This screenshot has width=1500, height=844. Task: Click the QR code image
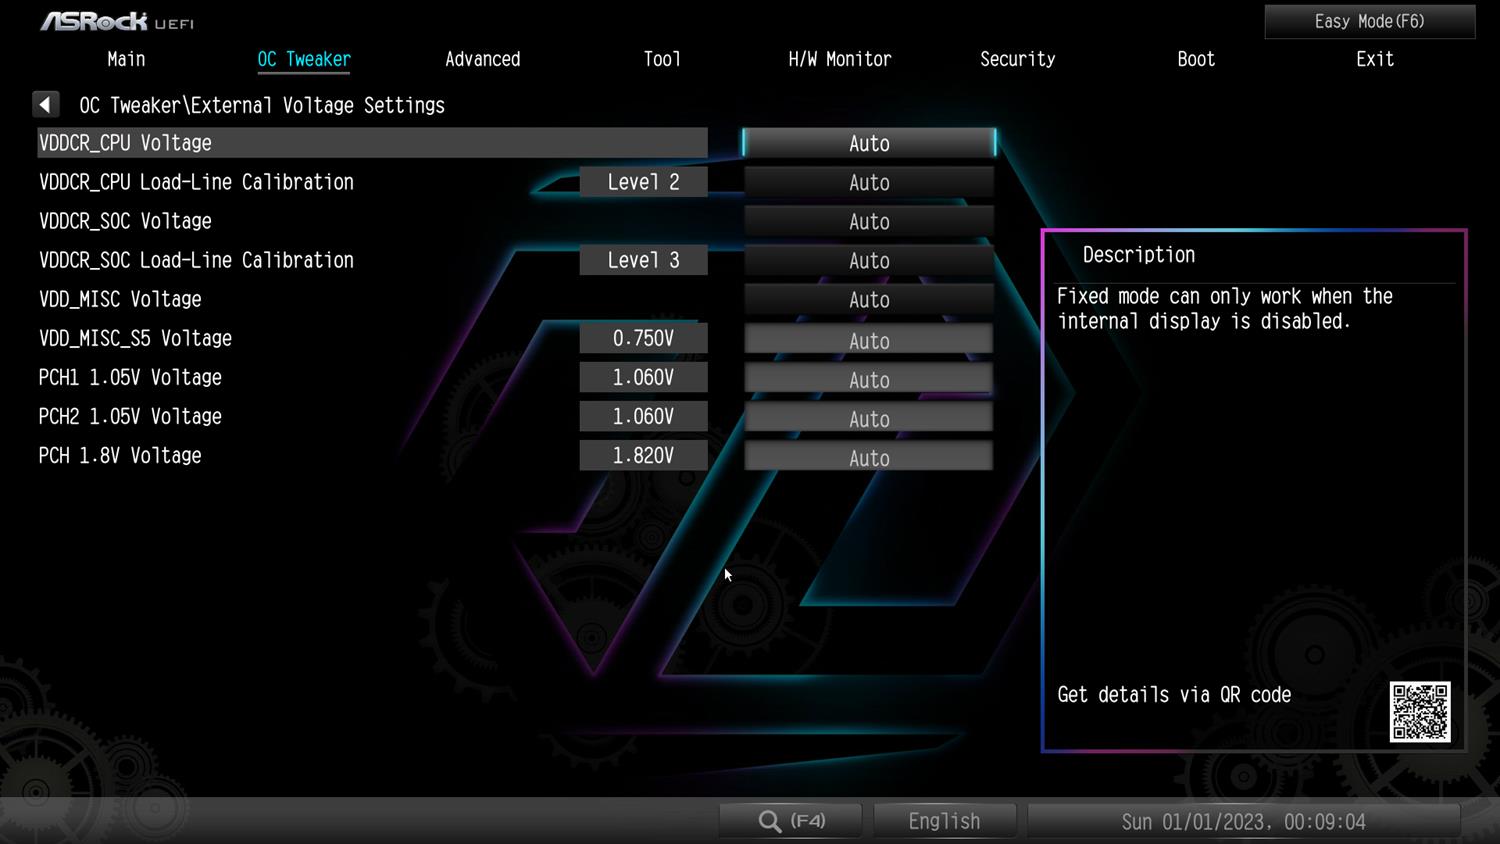[1419, 711]
